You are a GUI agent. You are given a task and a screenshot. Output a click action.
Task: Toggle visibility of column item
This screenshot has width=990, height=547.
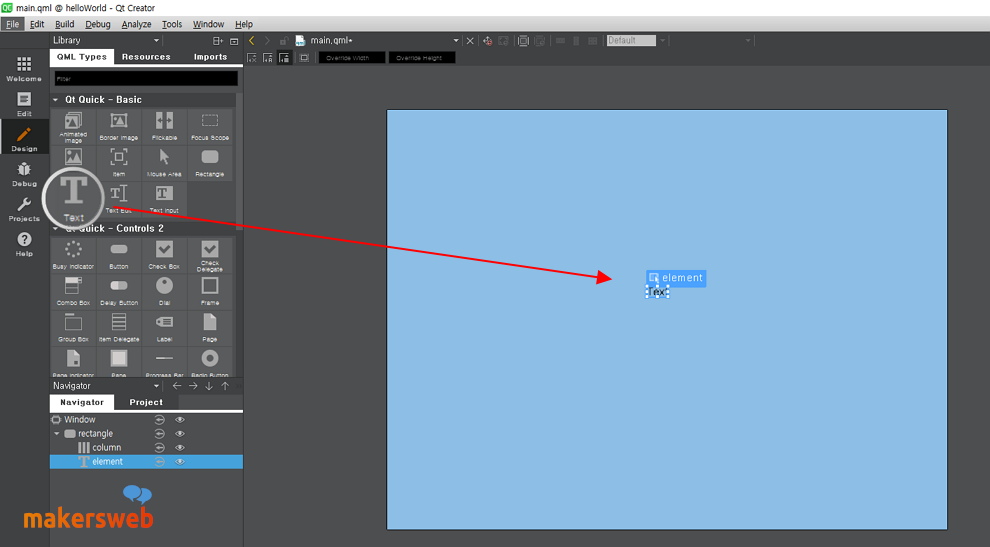(x=180, y=447)
